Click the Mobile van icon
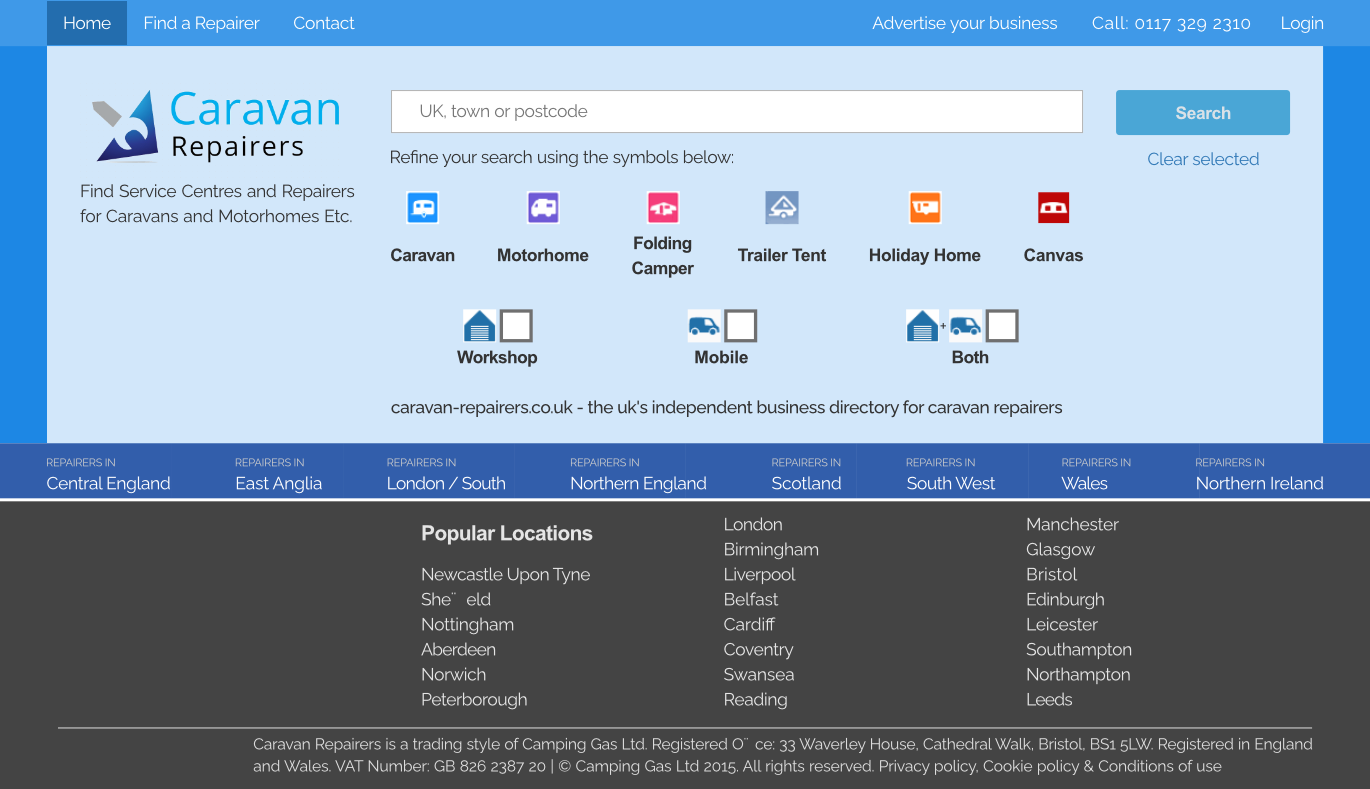This screenshot has height=789, width=1370. (704, 326)
